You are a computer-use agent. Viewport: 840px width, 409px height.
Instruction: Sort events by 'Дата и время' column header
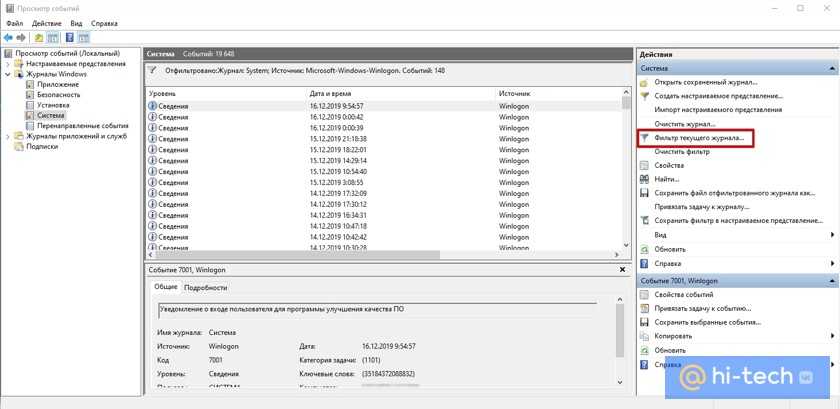[x=400, y=93]
